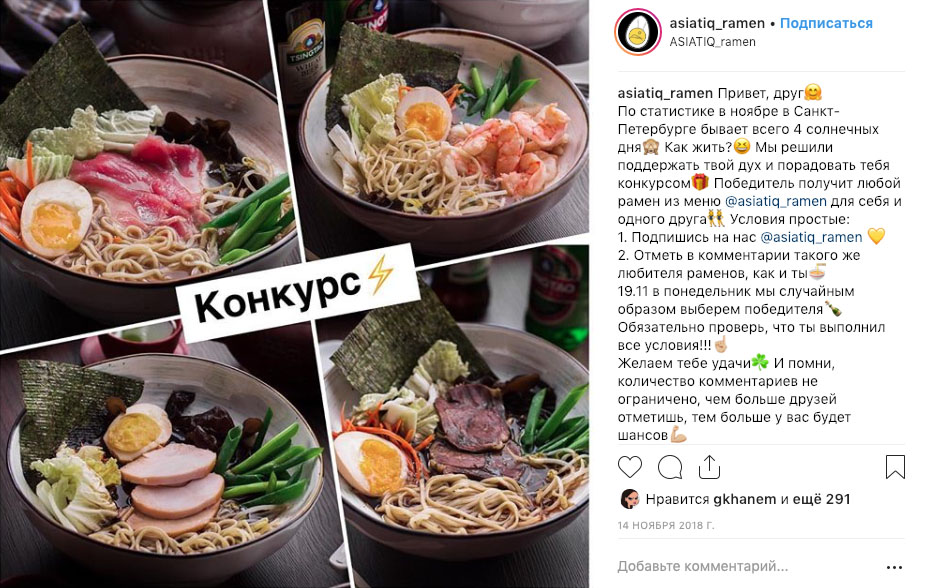The width and height of the screenshot is (928, 588).
Task: Click the Подписаться follow button
Action: (826, 23)
